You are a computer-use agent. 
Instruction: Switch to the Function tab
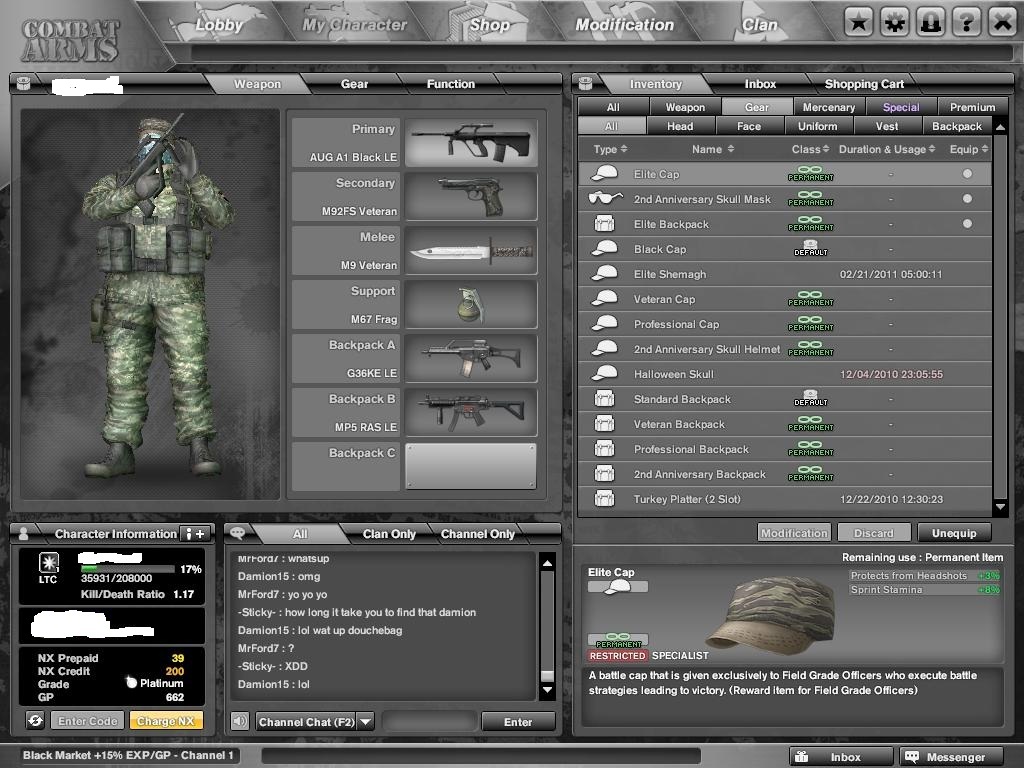pyautogui.click(x=451, y=84)
